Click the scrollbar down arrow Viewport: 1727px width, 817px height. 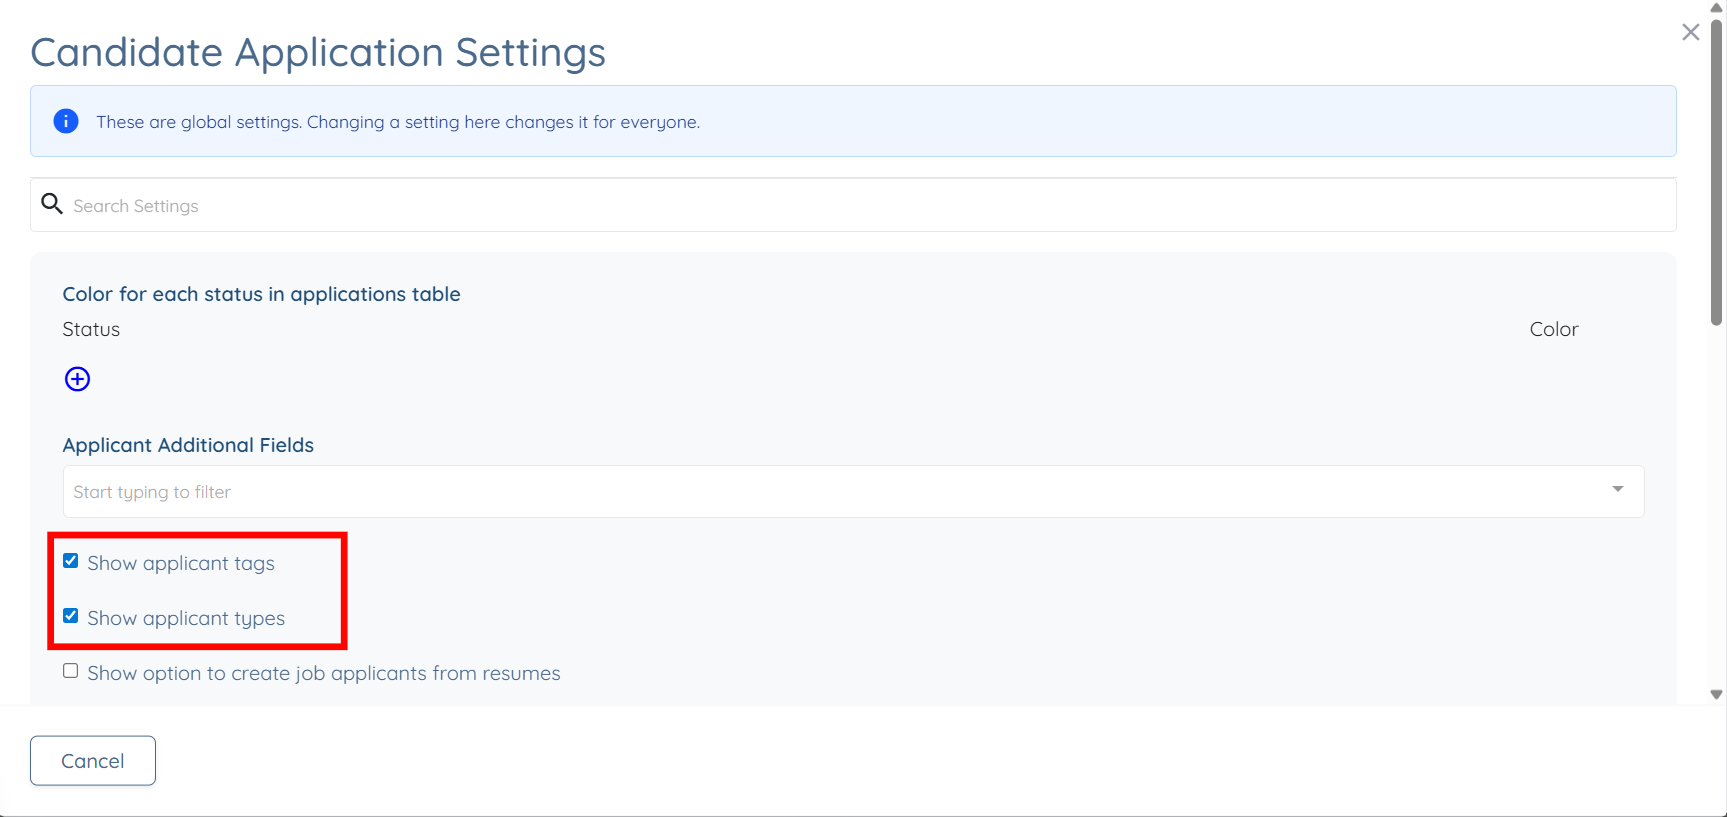(x=1717, y=695)
